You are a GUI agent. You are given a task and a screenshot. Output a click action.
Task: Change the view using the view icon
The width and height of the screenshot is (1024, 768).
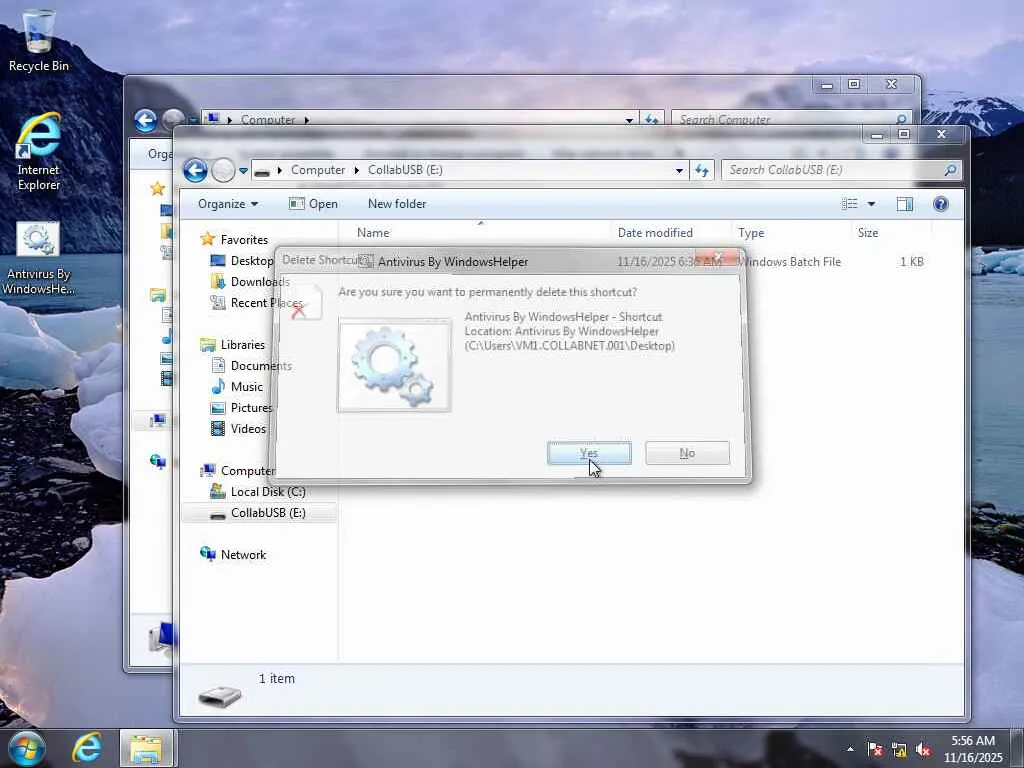[850, 204]
